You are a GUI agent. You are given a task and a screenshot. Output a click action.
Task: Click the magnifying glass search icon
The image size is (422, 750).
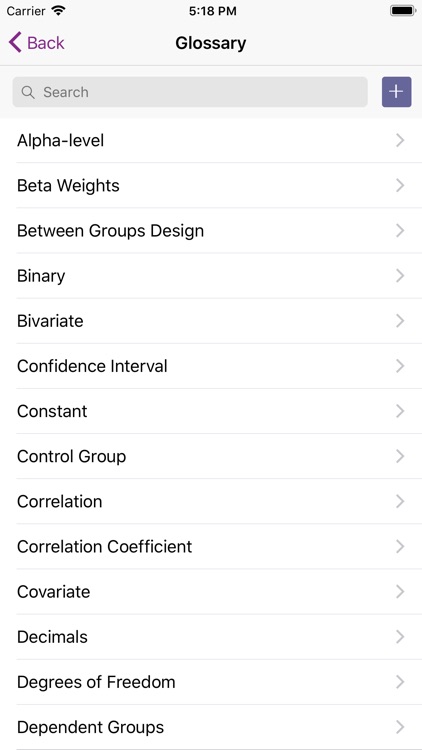[28, 92]
